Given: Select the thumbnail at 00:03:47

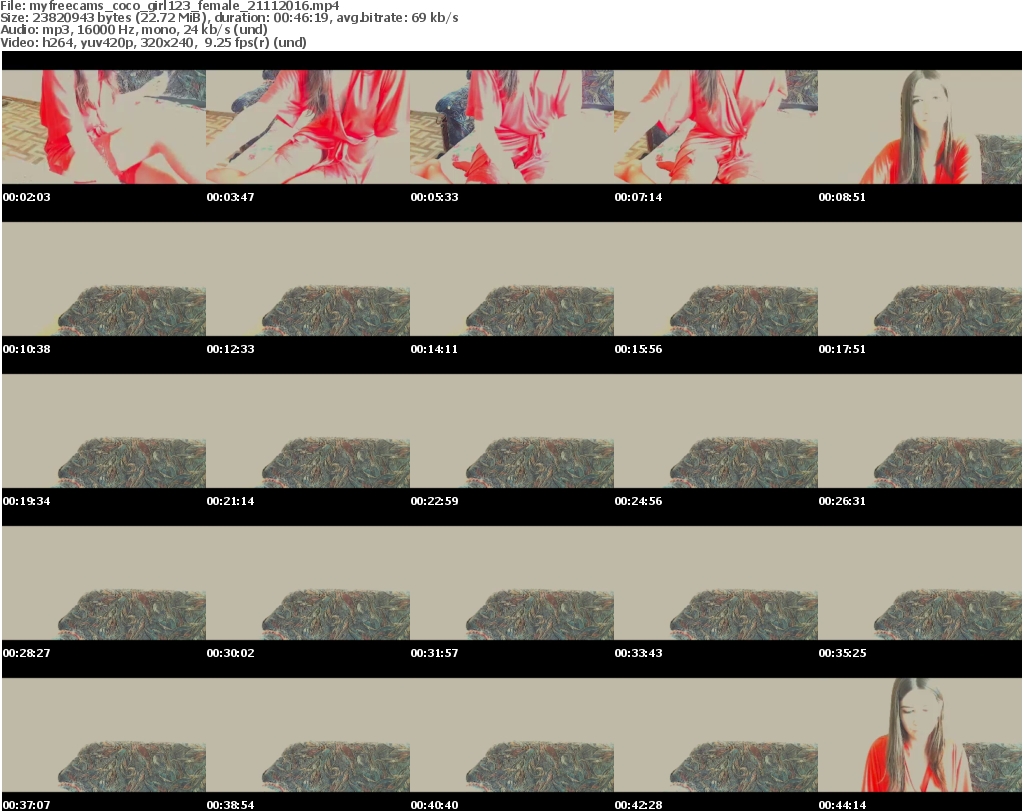Looking at the screenshot, I should click(x=308, y=127).
